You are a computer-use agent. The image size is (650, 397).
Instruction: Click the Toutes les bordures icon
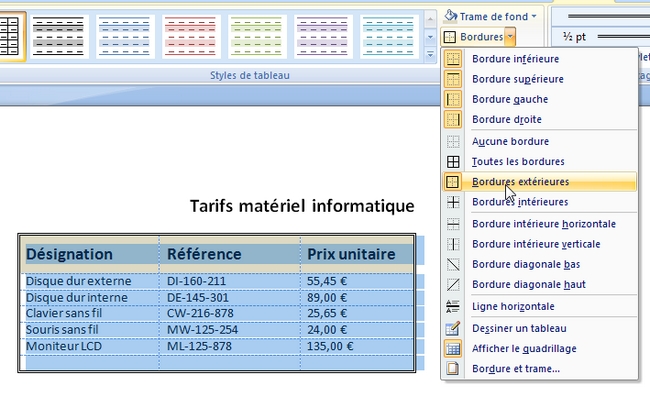[x=453, y=162]
